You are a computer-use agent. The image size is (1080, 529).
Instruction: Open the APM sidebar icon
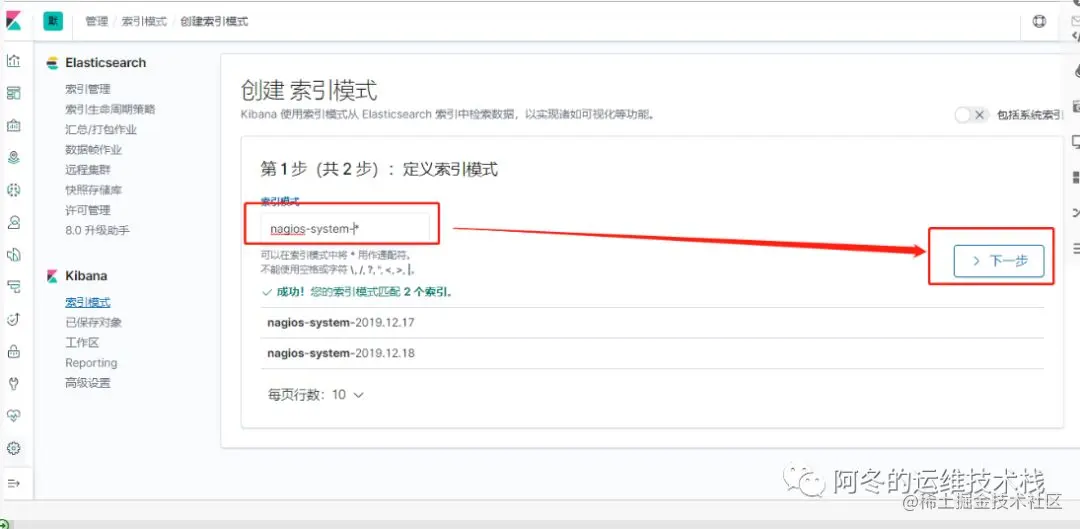(13, 287)
